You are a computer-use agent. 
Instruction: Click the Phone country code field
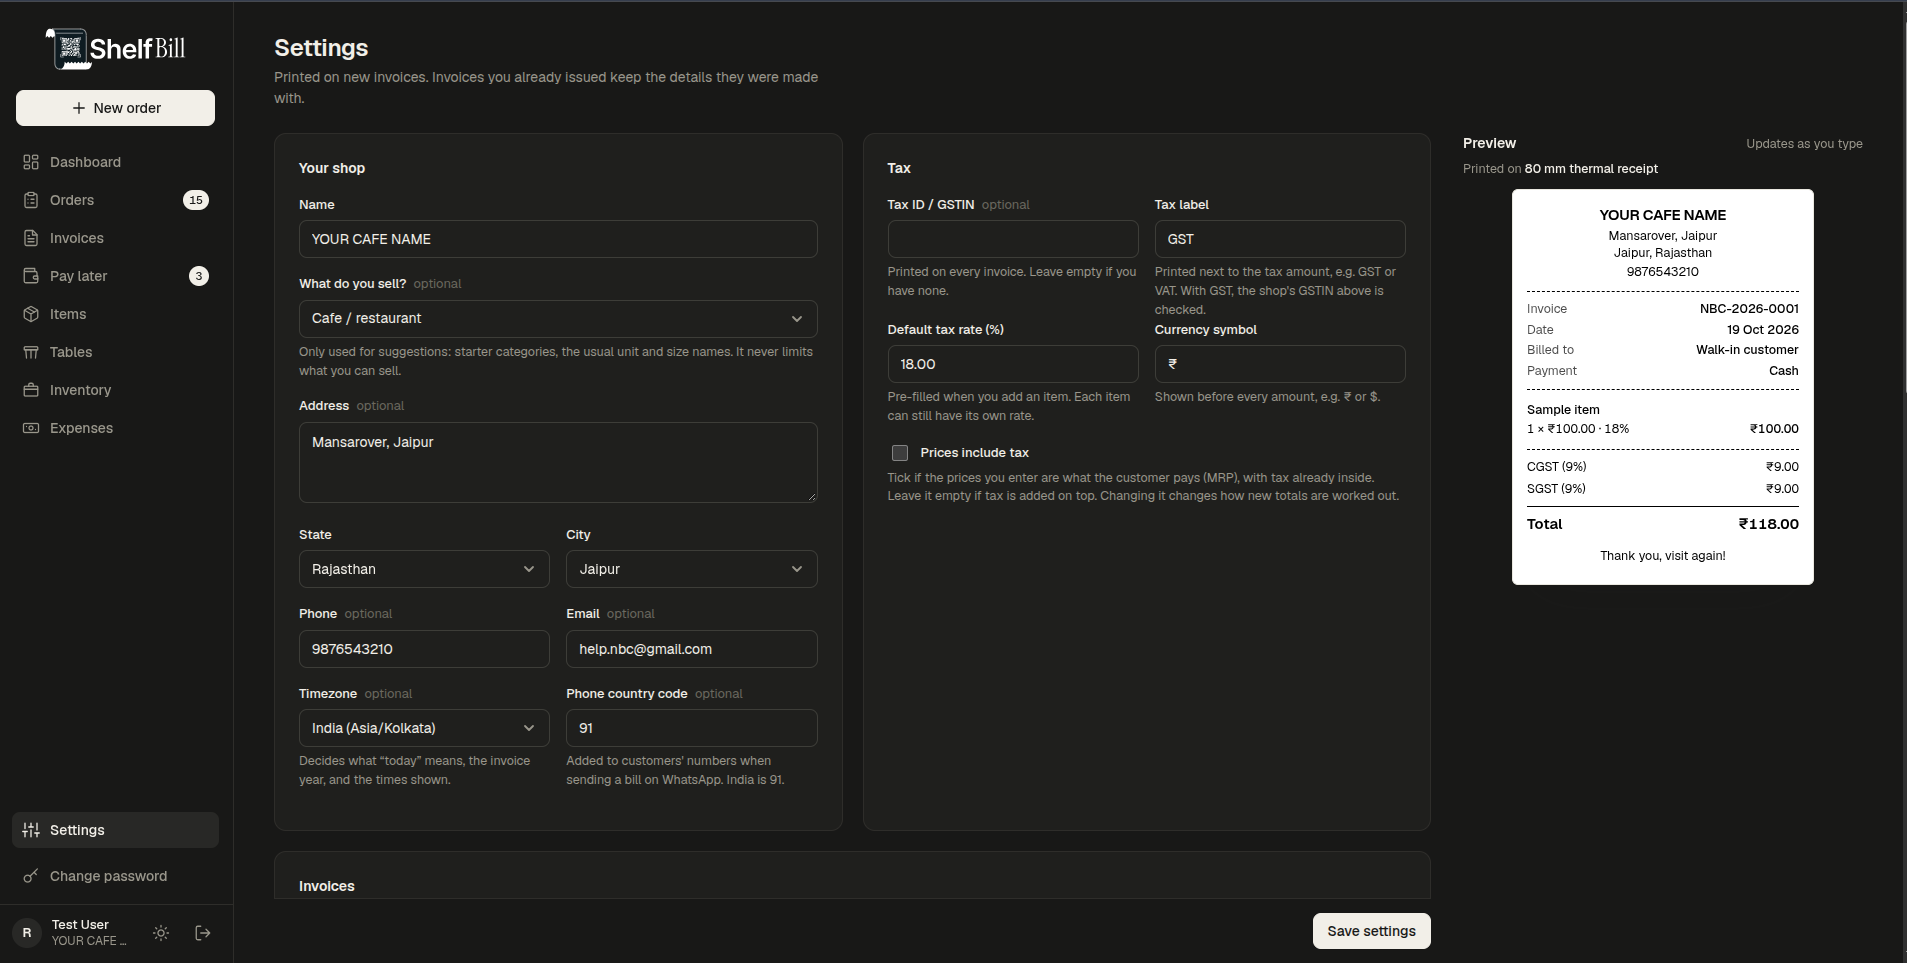pos(691,728)
